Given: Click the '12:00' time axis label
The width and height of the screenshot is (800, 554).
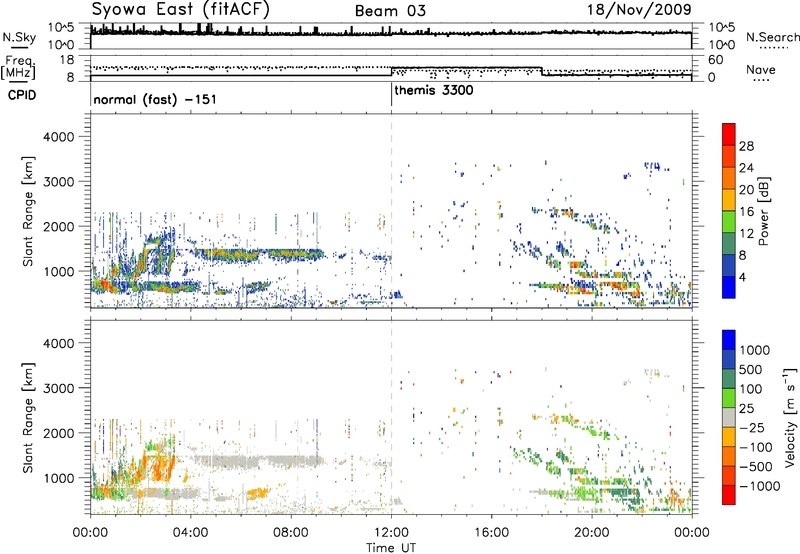Looking at the screenshot, I should [x=391, y=533].
